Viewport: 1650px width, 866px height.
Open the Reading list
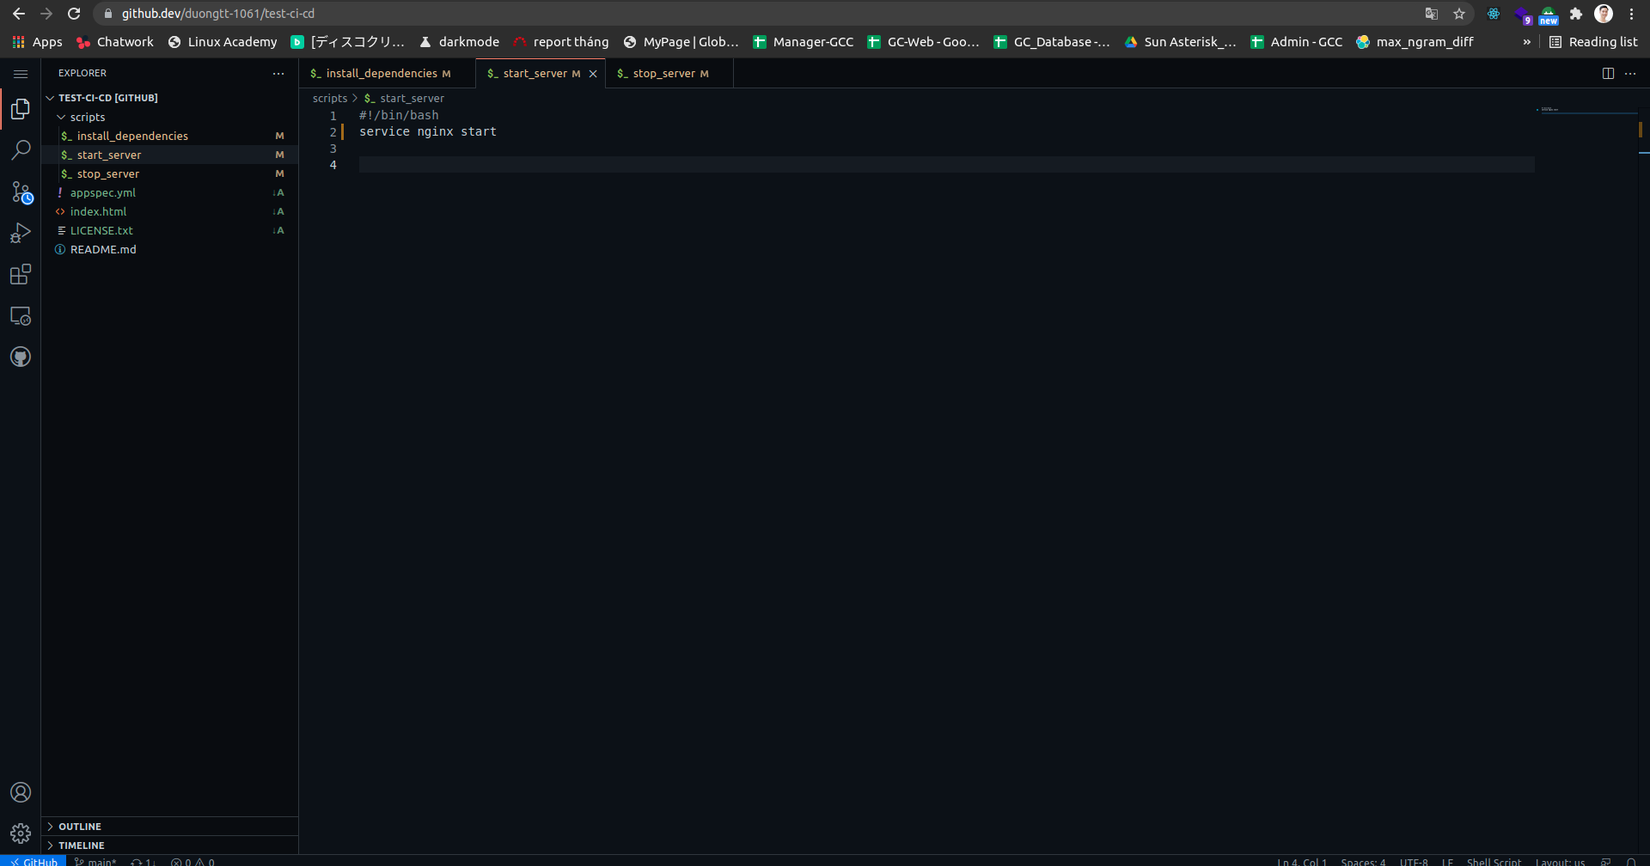tap(1593, 42)
